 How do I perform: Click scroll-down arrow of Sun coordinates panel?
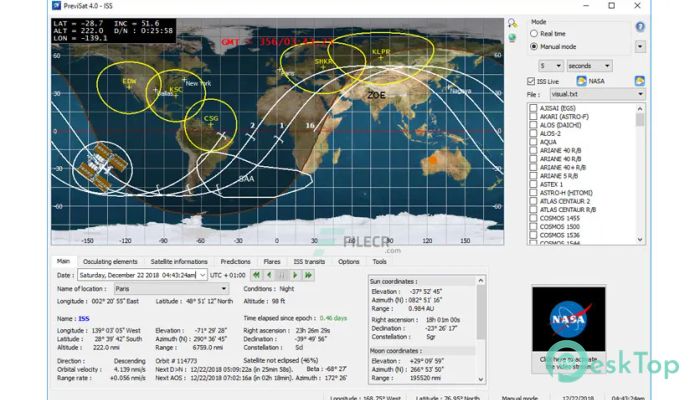pyautogui.click(x=481, y=379)
